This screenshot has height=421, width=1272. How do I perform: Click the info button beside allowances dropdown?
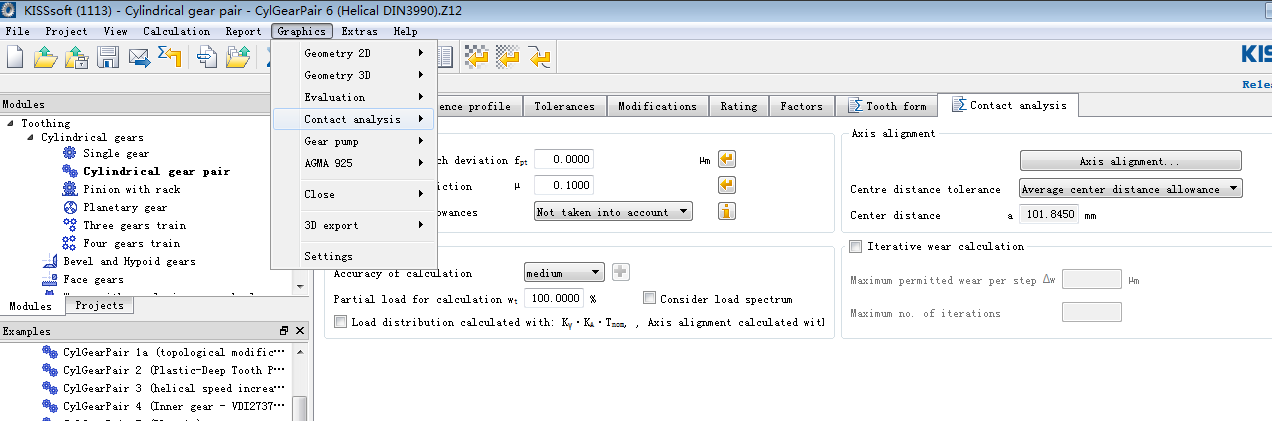point(727,211)
